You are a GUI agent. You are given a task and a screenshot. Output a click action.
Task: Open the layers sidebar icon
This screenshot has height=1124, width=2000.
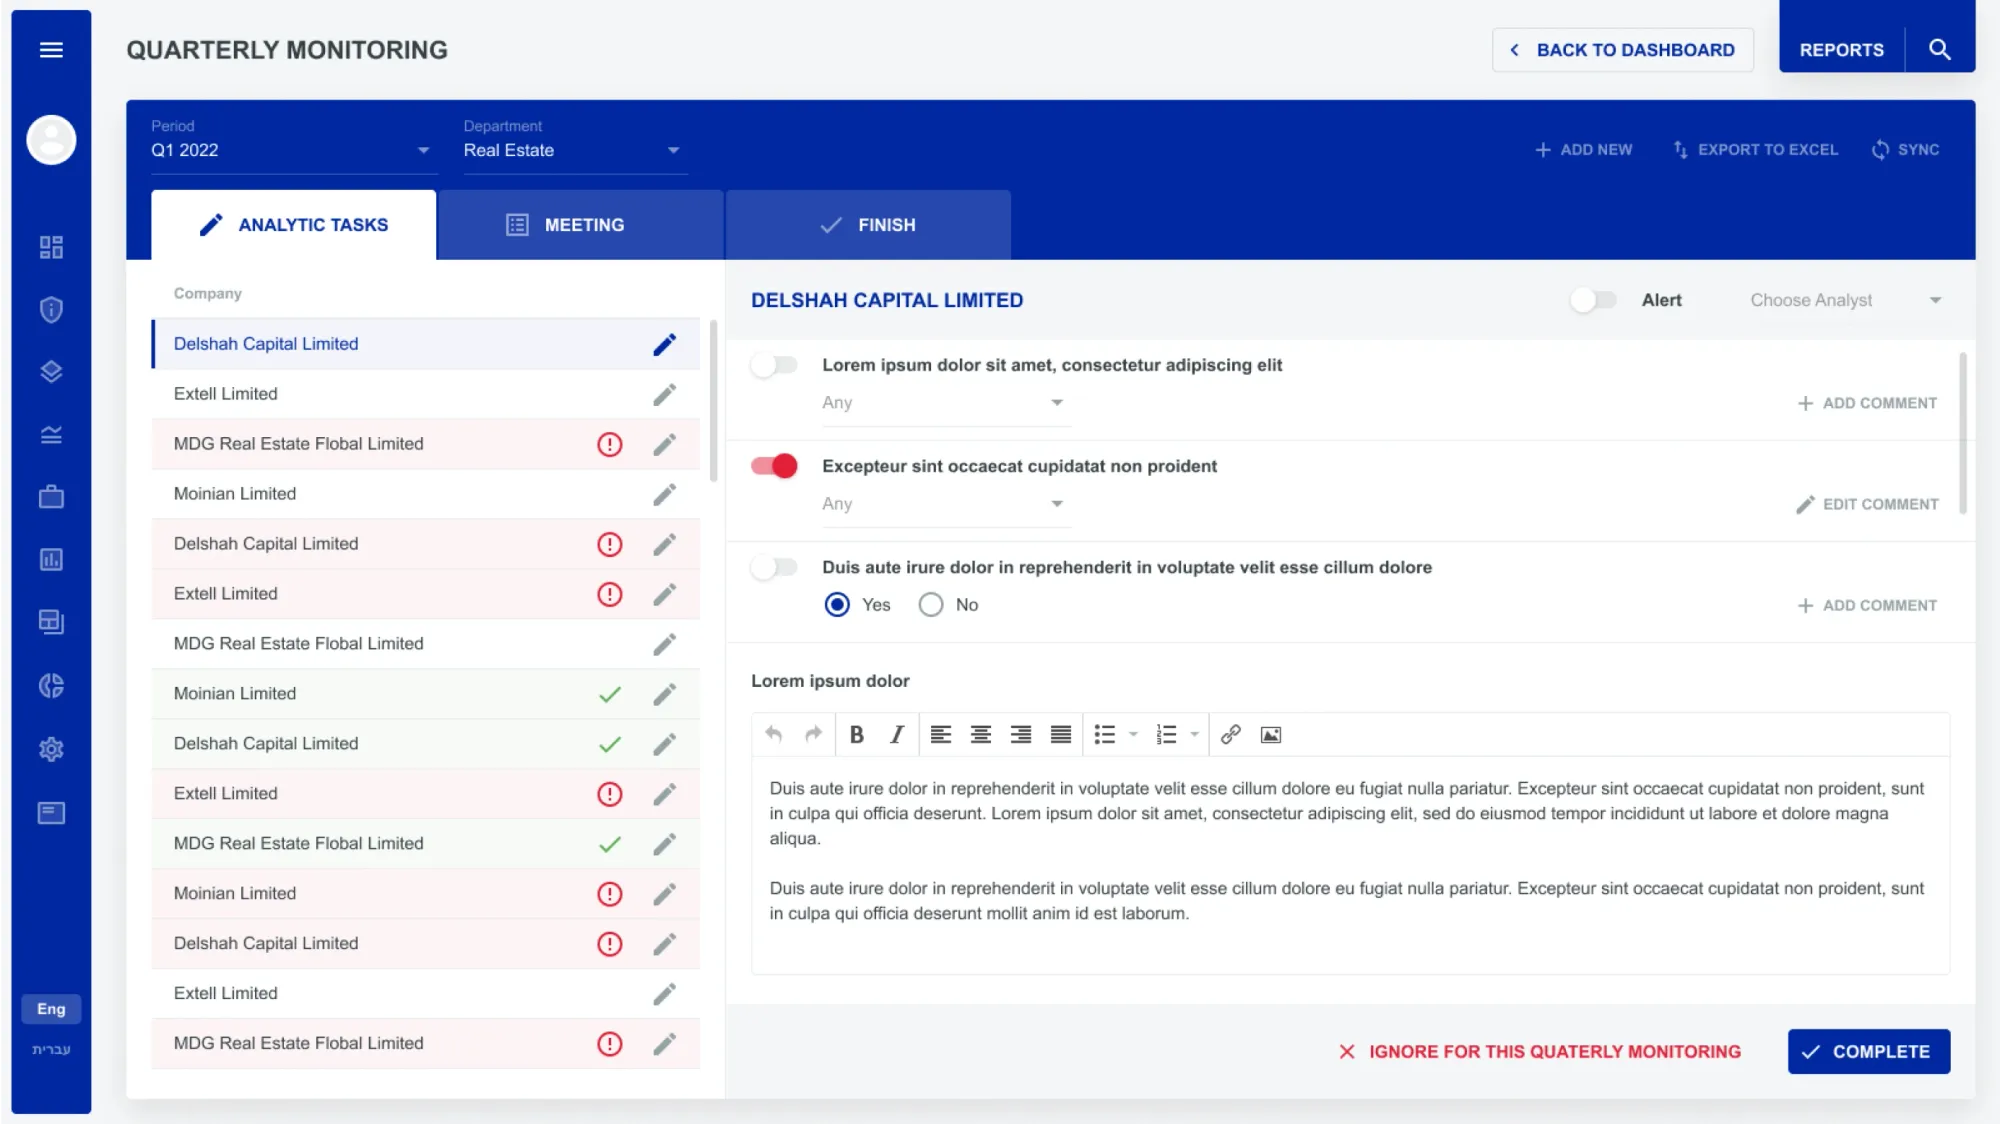(51, 372)
